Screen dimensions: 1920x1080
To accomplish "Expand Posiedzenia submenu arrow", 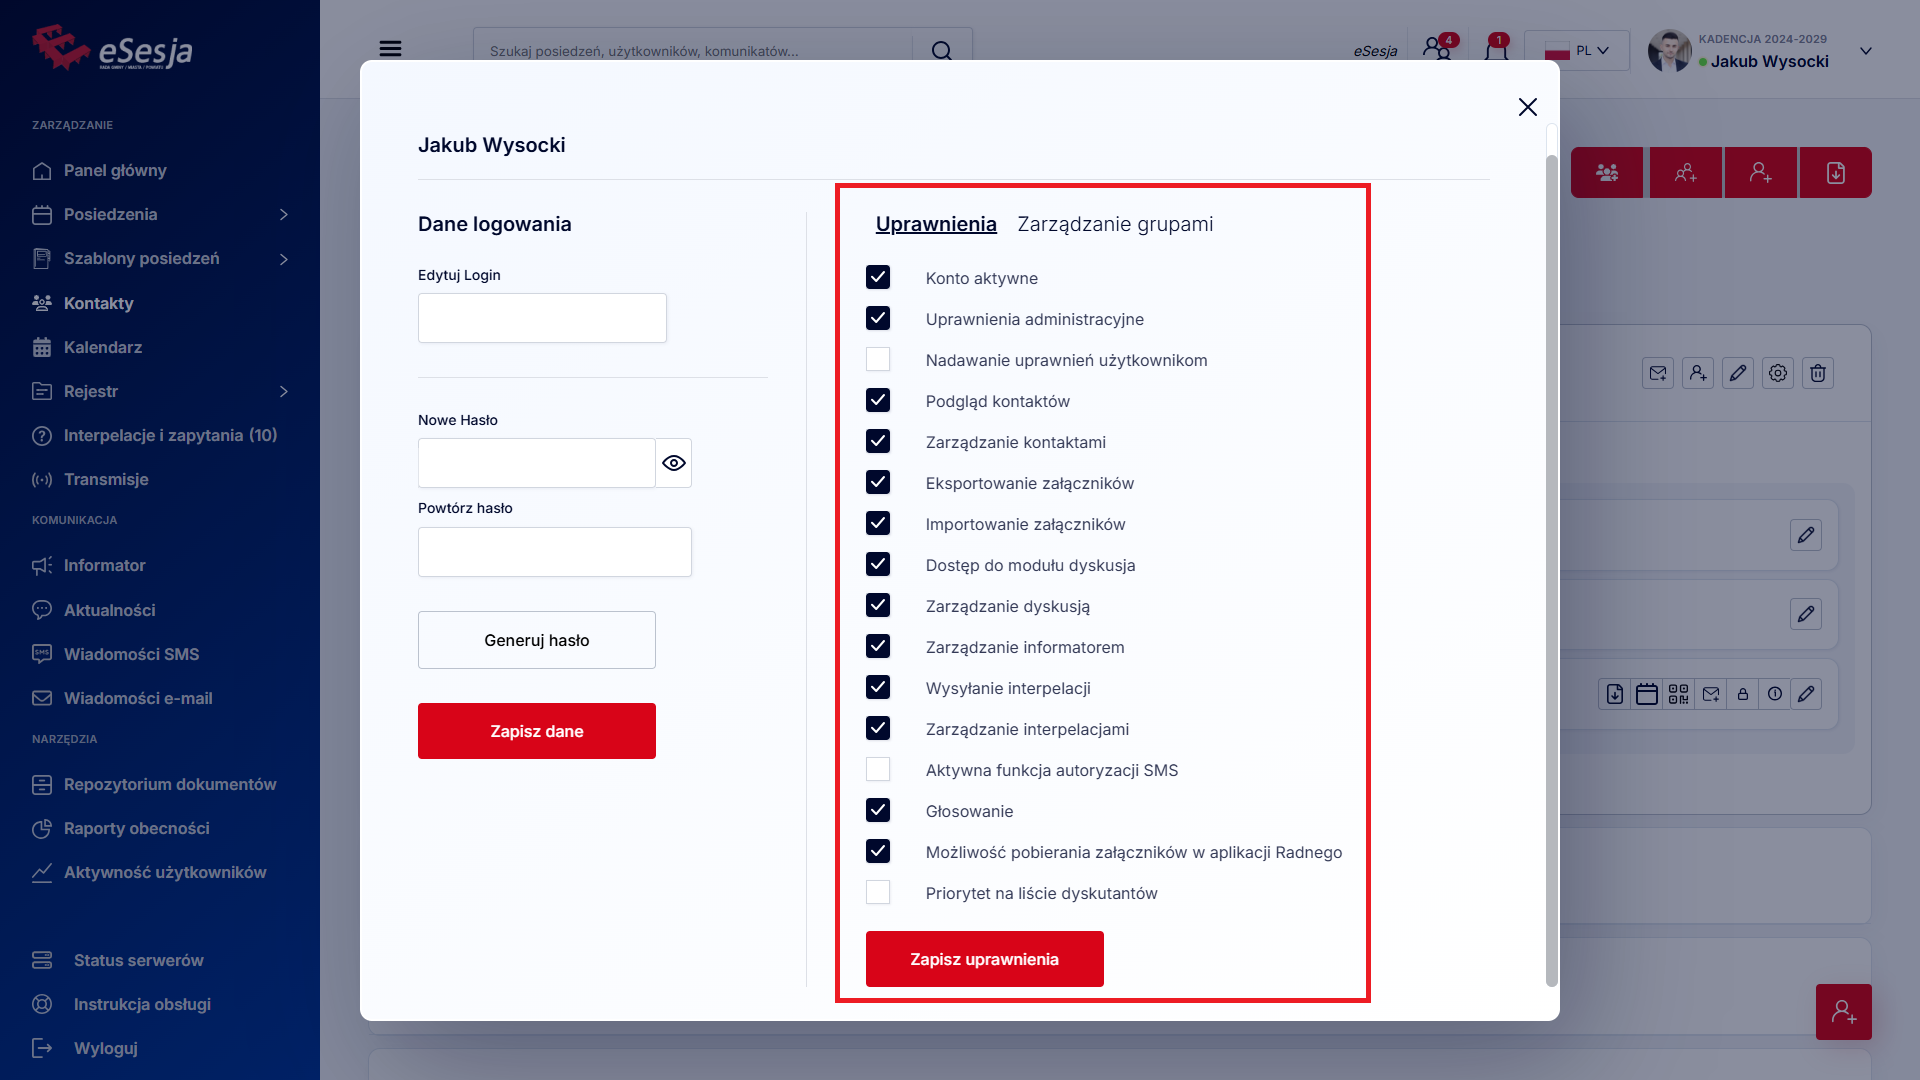I will [x=284, y=215].
